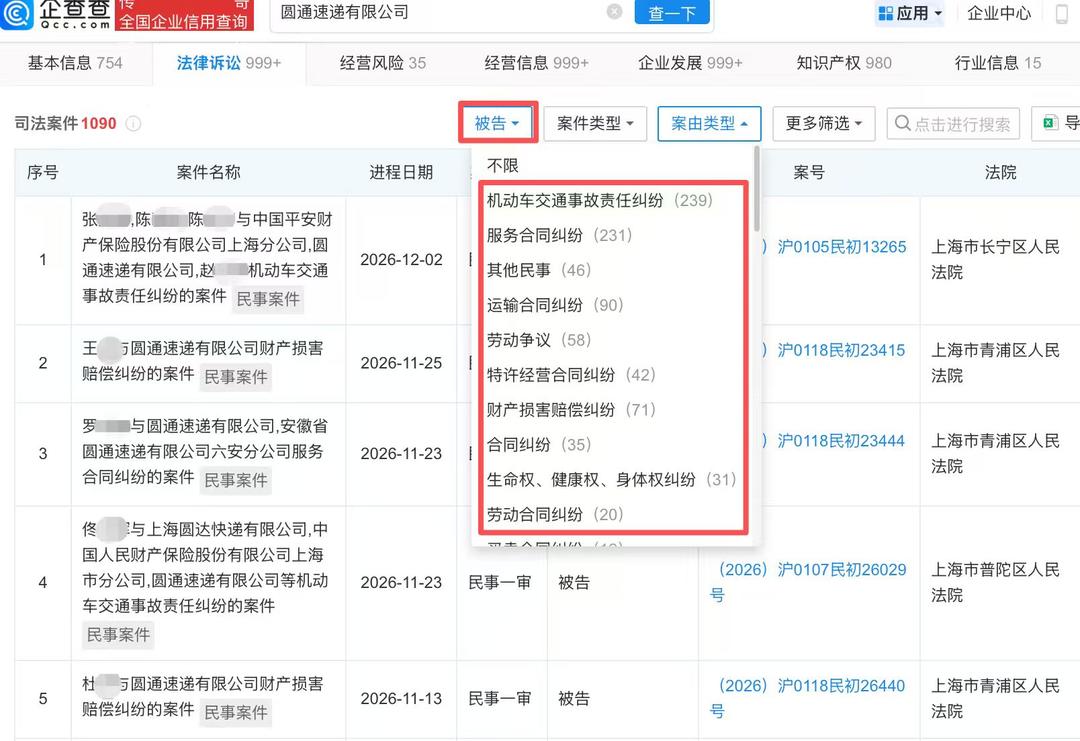Click the 民事案件 tag in row 1
Viewport: 1080px width, 741px height.
coord(268,299)
